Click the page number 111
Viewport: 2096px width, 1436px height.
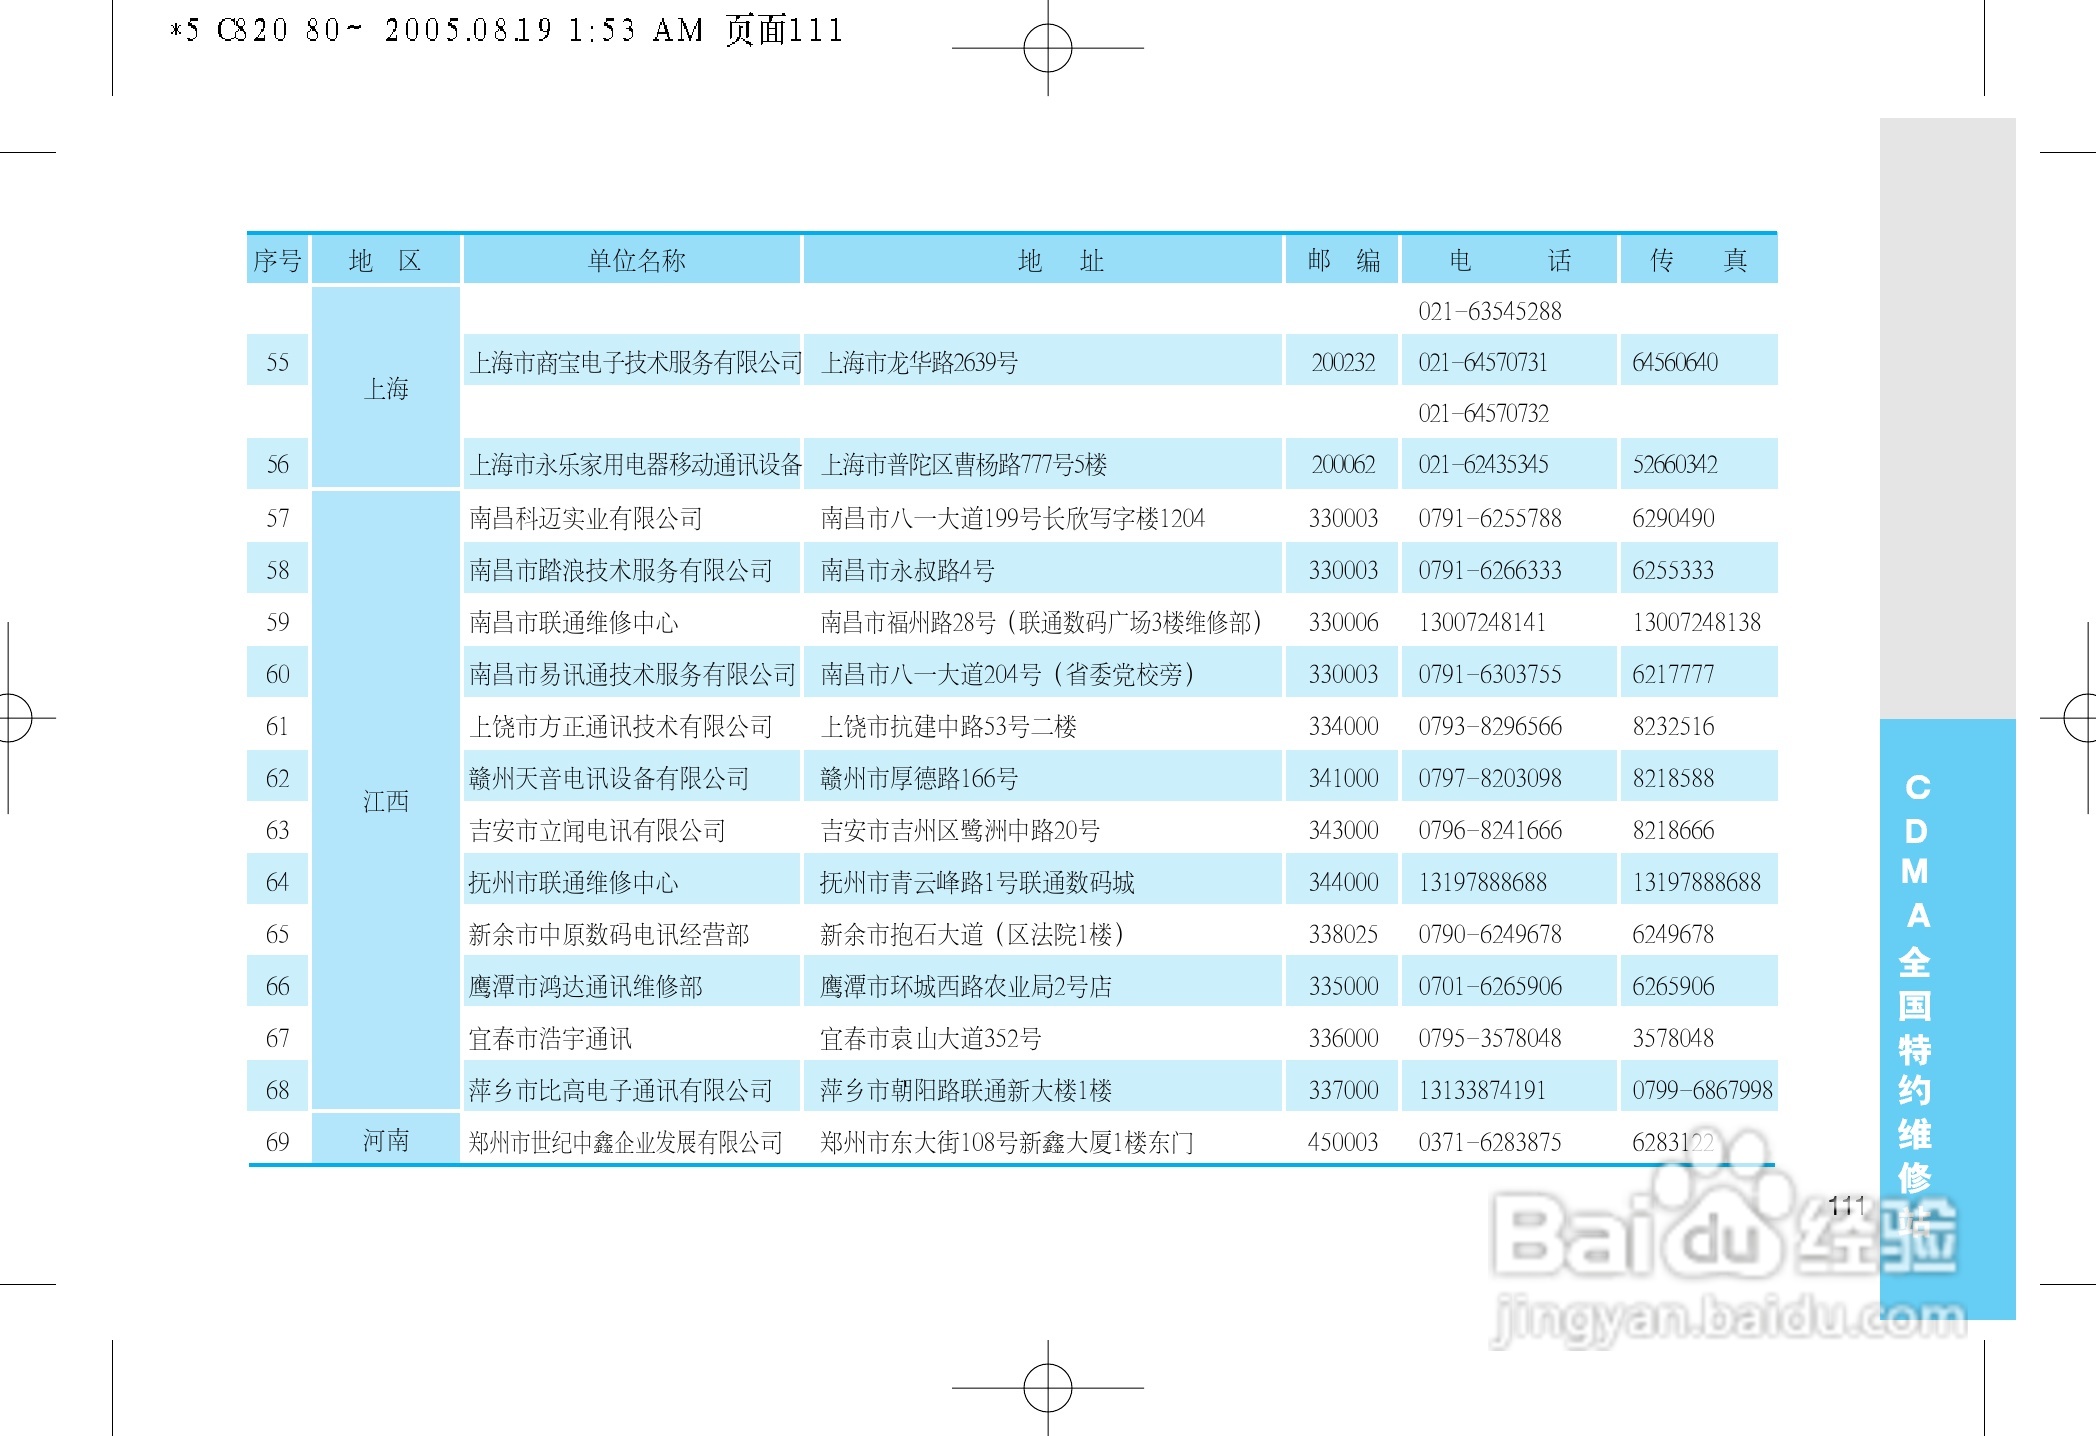point(1846,1206)
